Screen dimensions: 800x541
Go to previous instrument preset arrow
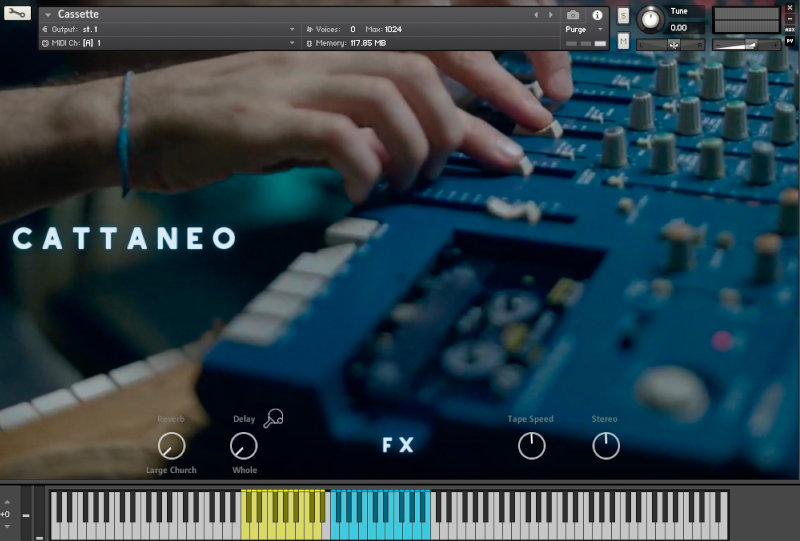pos(536,15)
